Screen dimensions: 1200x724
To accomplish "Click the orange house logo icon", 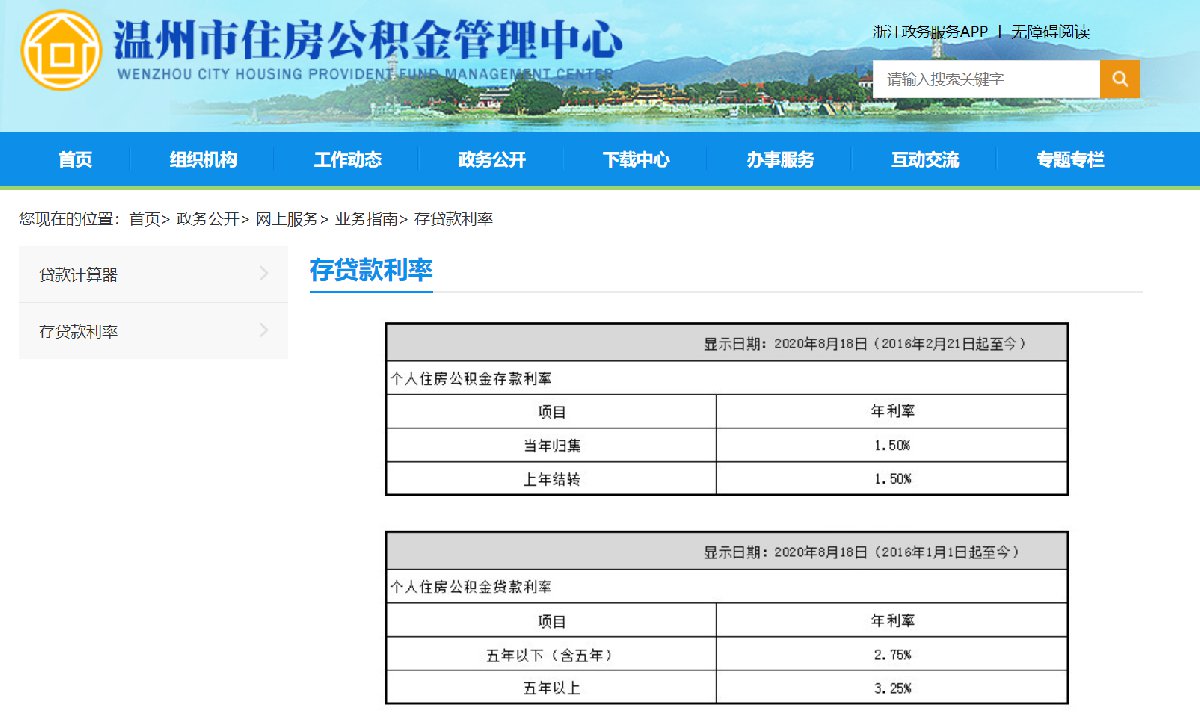I will pyautogui.click(x=61, y=50).
